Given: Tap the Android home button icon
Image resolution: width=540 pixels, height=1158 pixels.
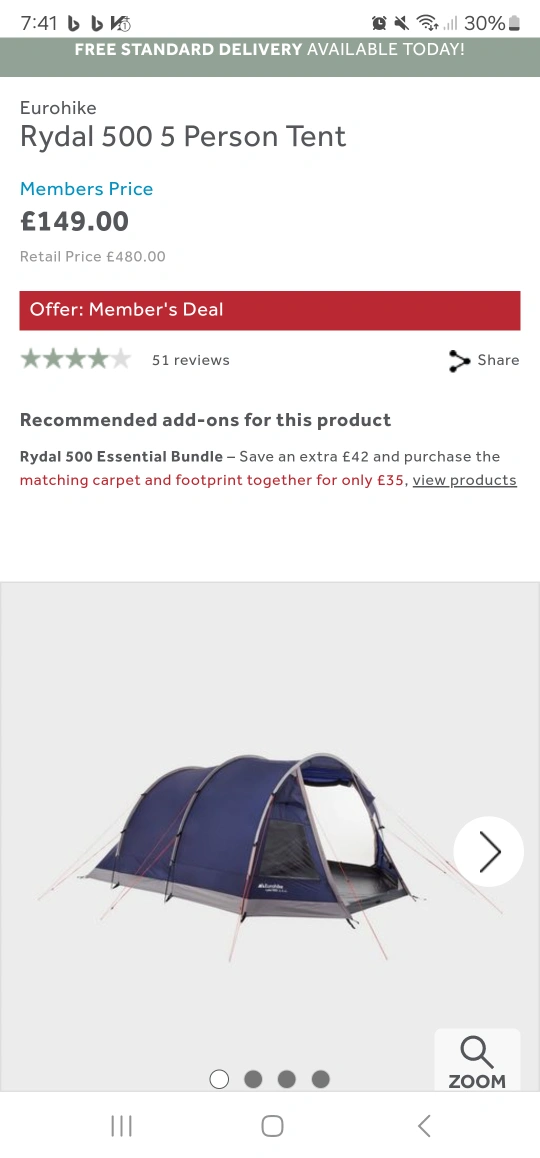Looking at the screenshot, I should click(x=272, y=1126).
